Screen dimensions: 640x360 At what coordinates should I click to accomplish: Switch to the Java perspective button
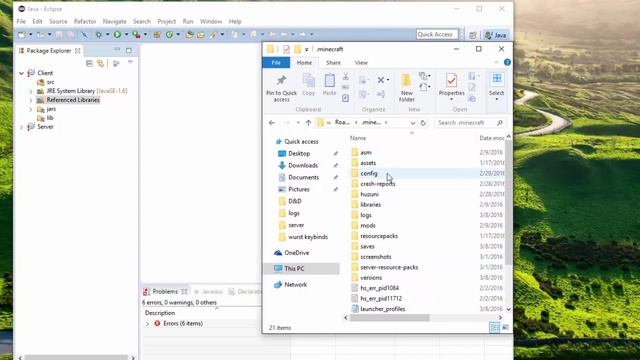496,35
